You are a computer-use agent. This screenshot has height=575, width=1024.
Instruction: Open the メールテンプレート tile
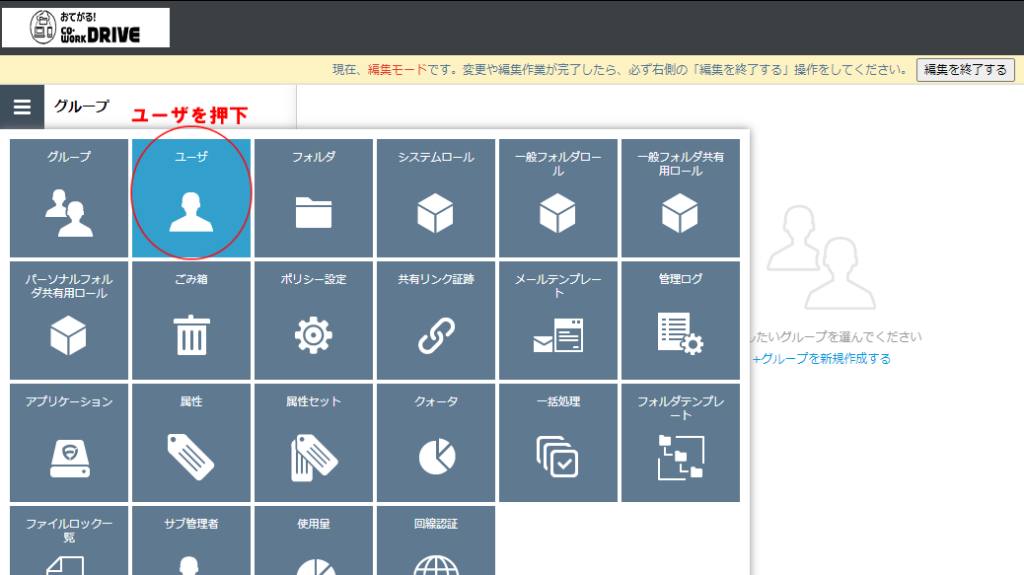tap(558, 320)
